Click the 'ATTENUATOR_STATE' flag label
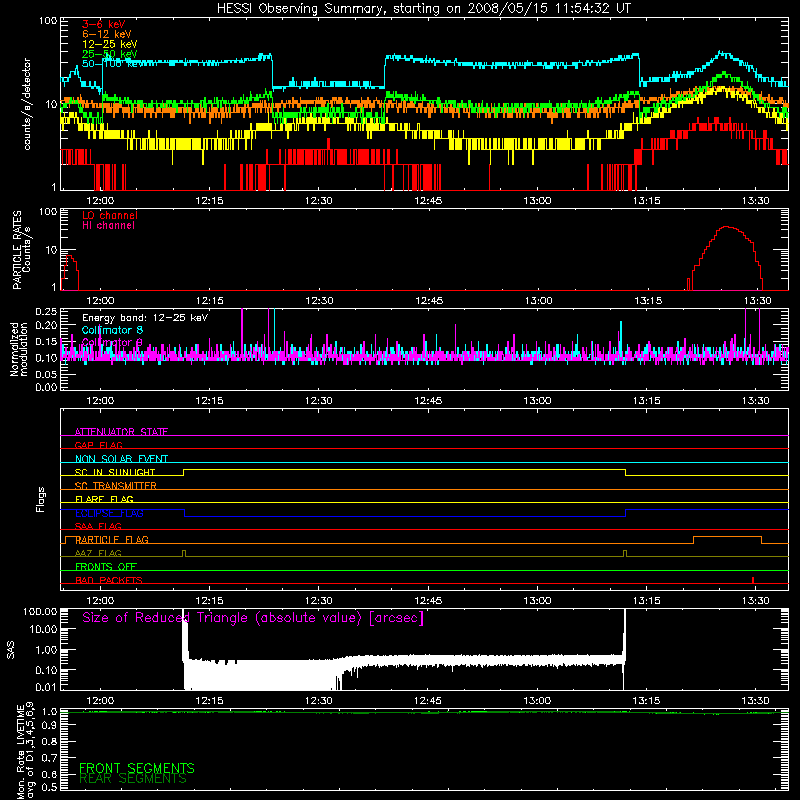 tap(121, 432)
